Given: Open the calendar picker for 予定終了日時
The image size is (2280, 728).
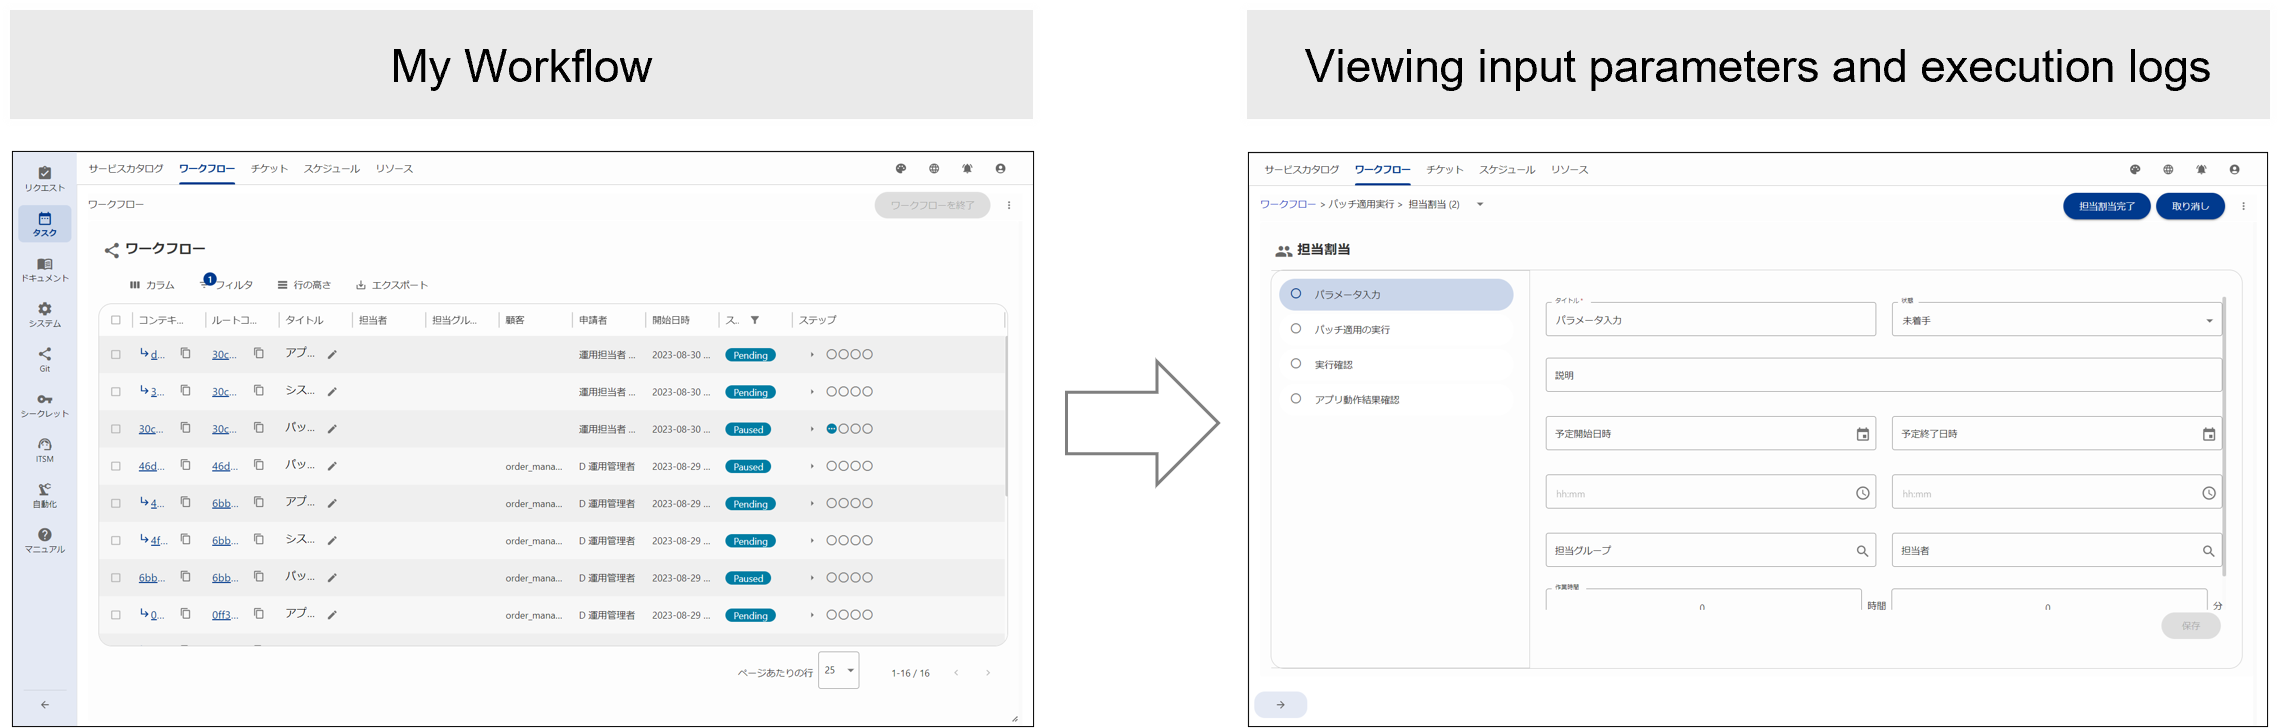Looking at the screenshot, I should click(2208, 434).
